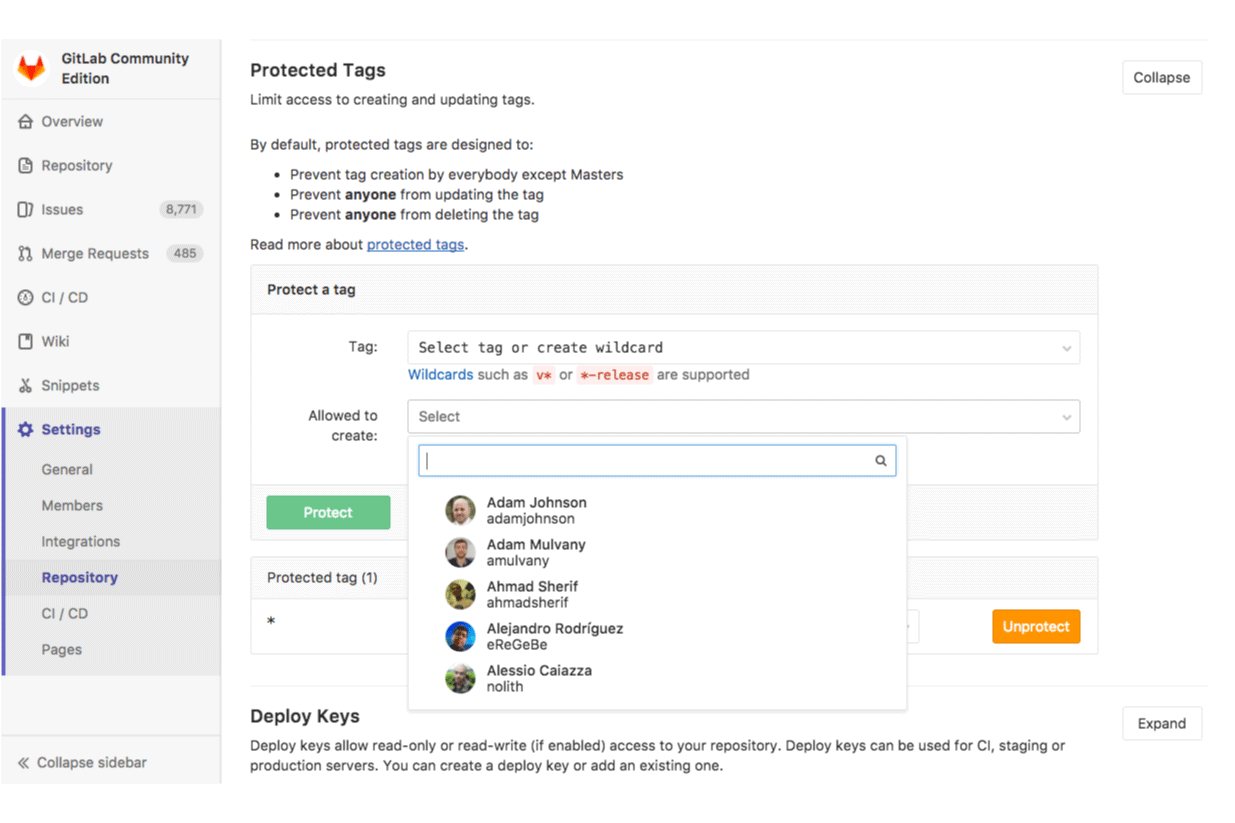Click the Deploy Keys heading

tap(305, 716)
